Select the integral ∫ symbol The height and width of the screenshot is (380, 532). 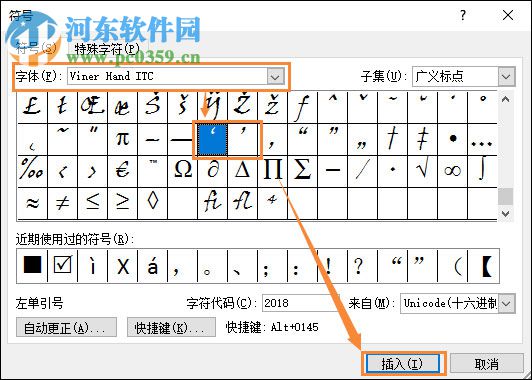(x=482, y=171)
